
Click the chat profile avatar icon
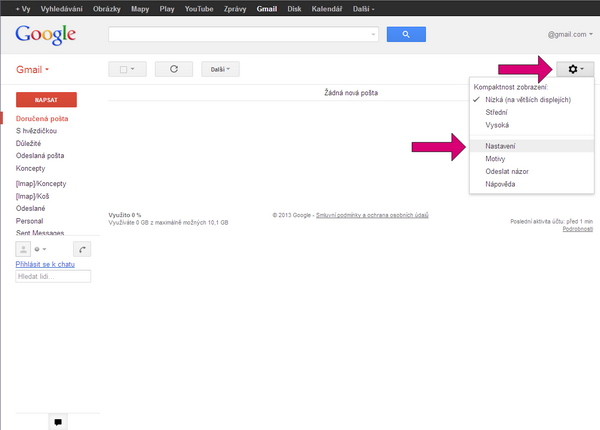tap(23, 249)
